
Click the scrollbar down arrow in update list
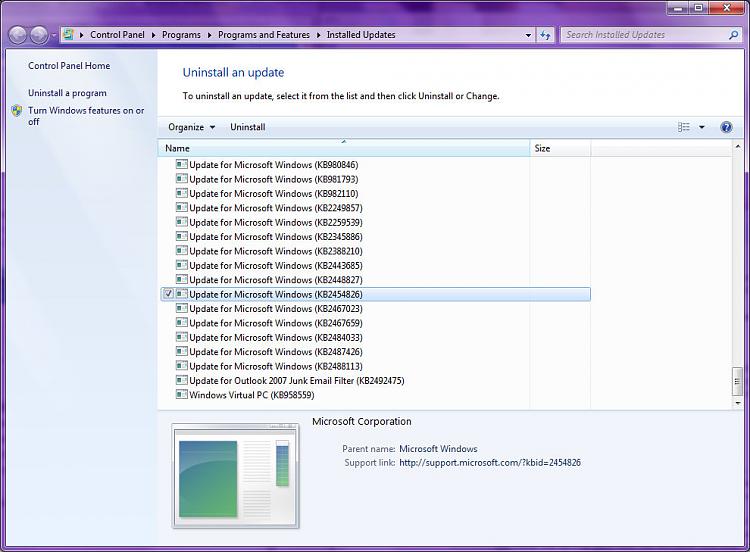point(737,403)
